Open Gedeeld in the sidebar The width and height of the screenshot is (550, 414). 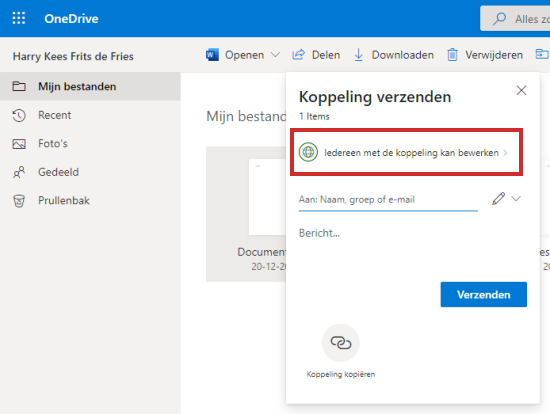click(90, 172)
